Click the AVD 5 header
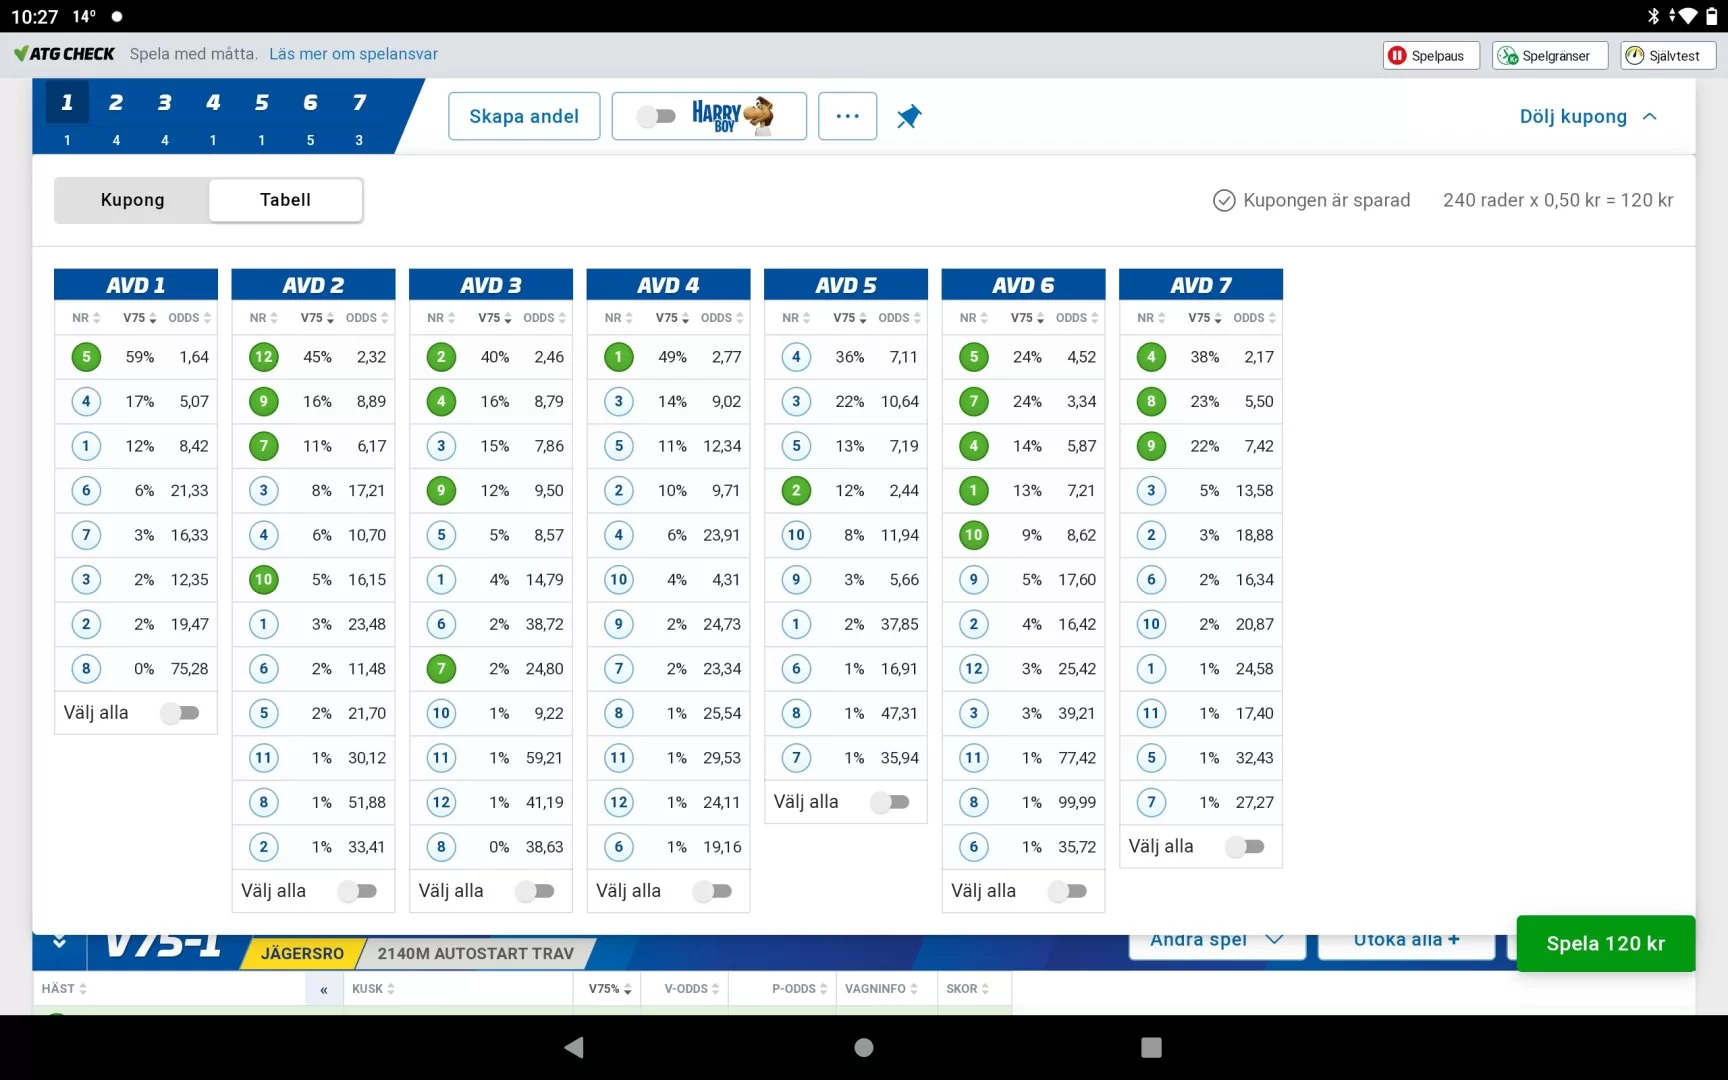This screenshot has width=1728, height=1080. pyautogui.click(x=846, y=285)
